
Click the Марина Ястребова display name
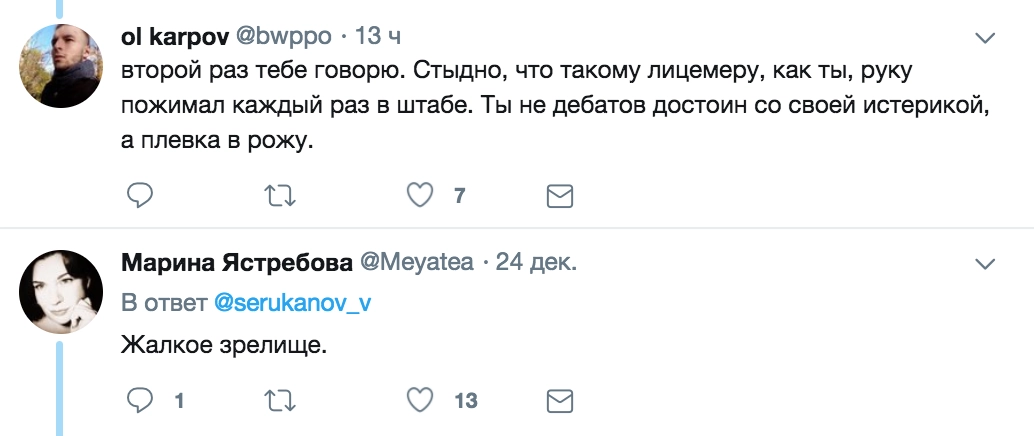236,263
